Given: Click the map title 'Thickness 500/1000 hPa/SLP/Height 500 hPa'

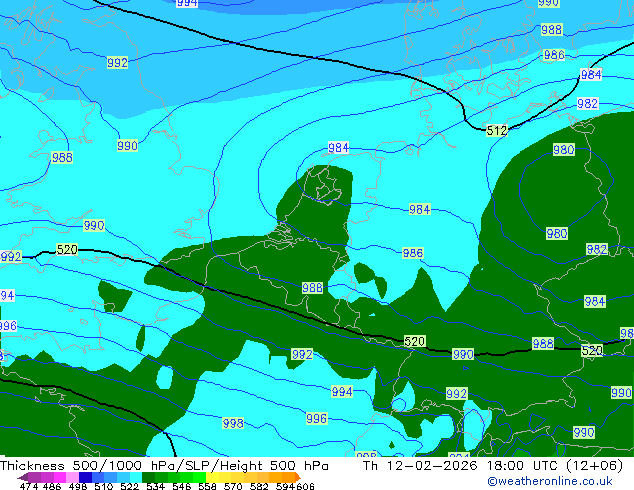Looking at the screenshot, I should click(x=164, y=466).
